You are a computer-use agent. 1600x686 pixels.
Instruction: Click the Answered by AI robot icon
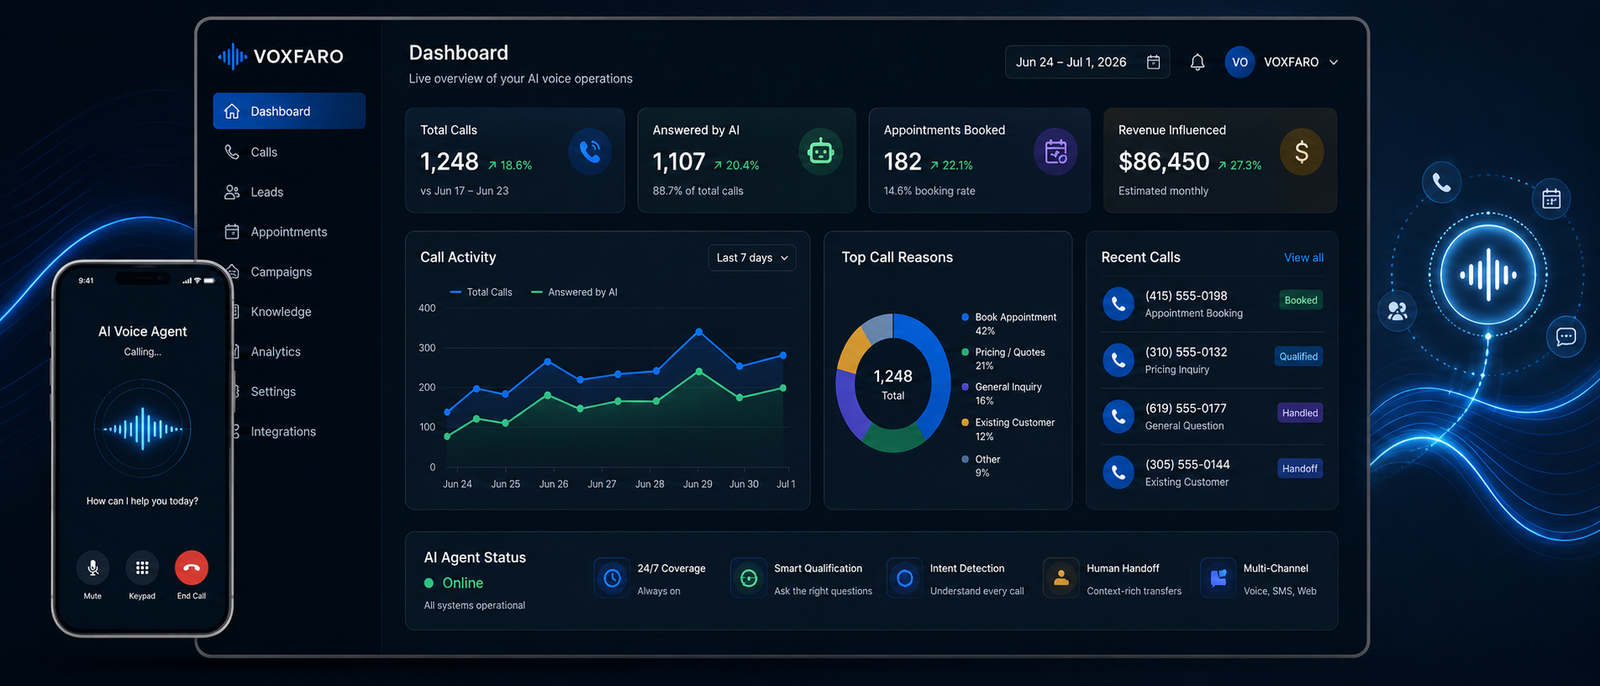point(821,152)
